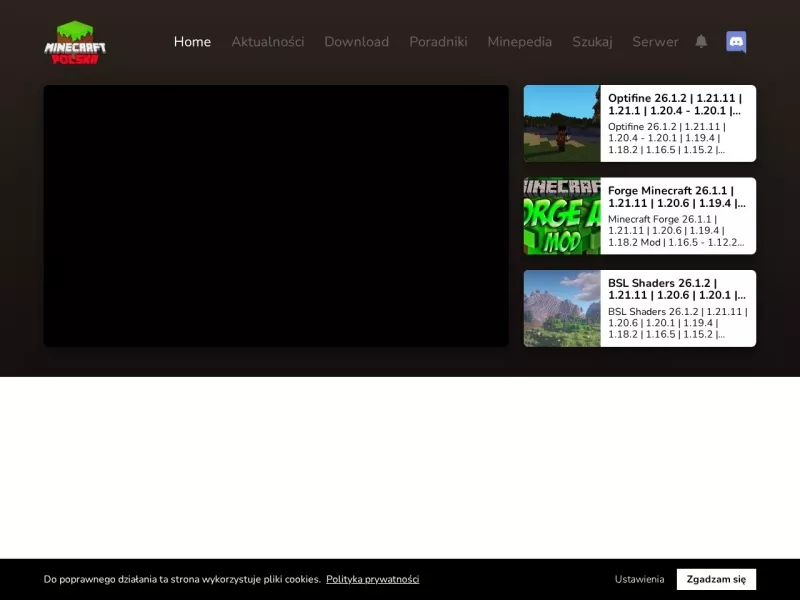Click the BSL Shaders description text

click(x=678, y=323)
